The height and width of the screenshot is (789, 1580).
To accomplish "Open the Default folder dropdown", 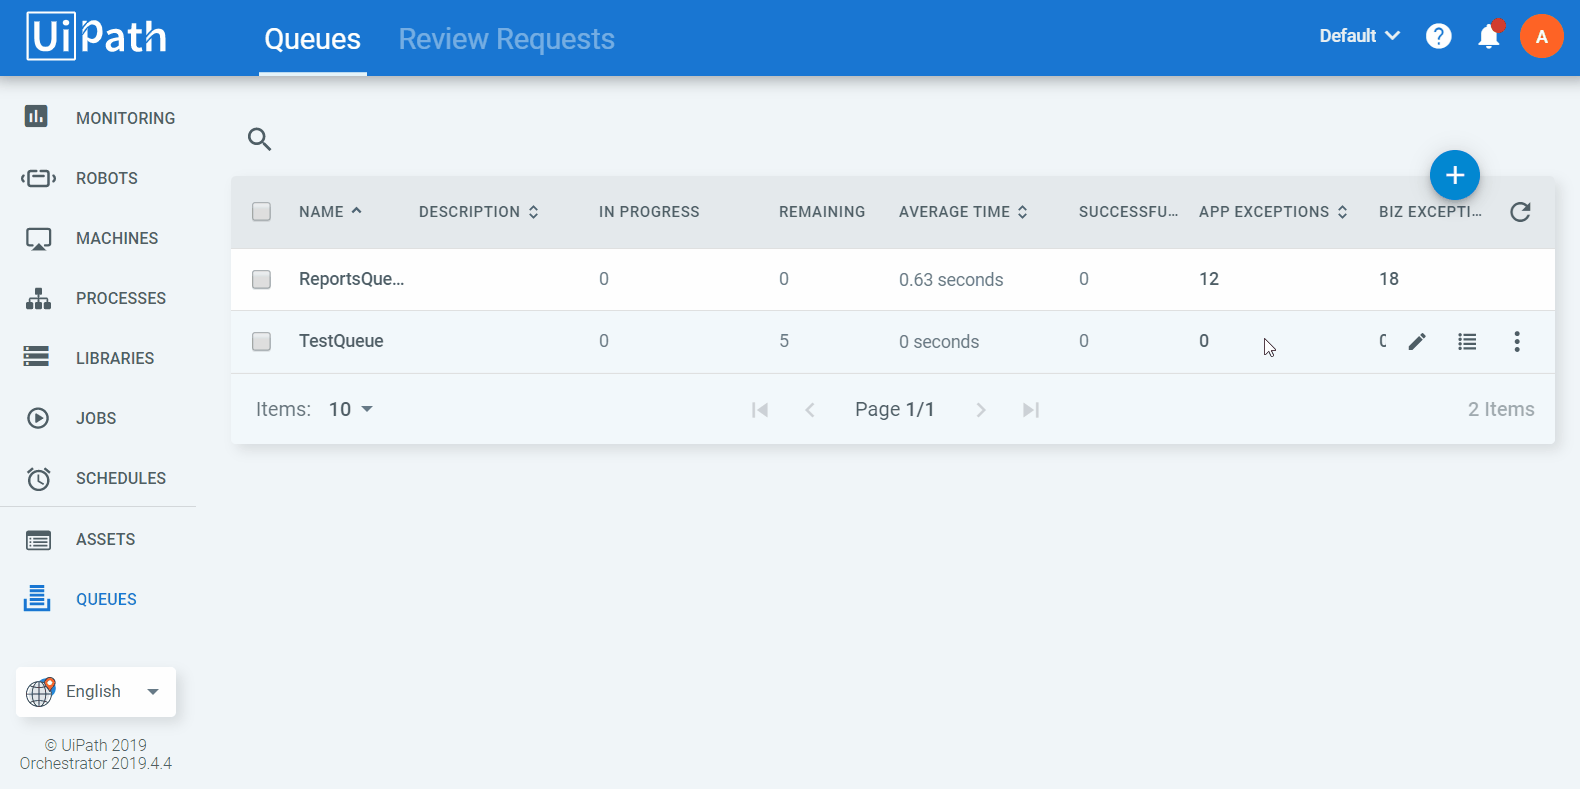I will click(x=1359, y=36).
